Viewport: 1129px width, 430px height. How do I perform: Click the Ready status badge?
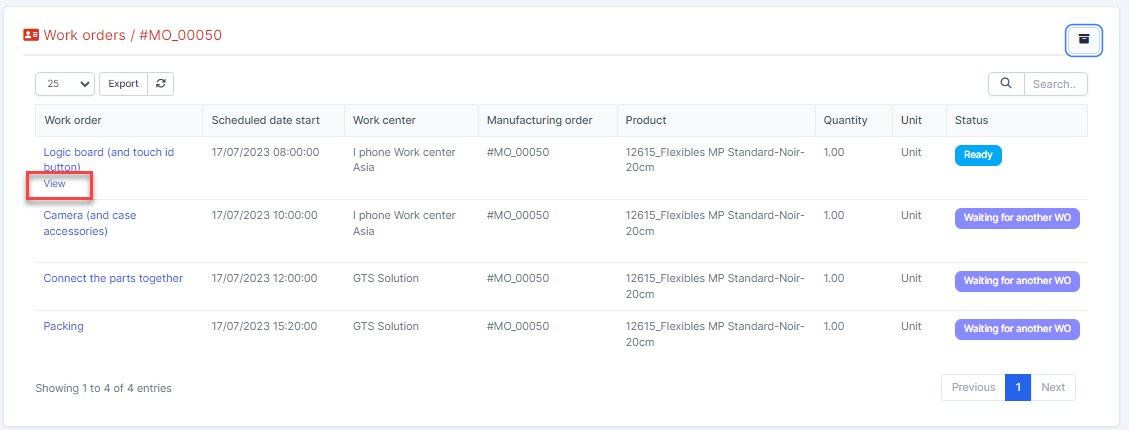coord(977,155)
